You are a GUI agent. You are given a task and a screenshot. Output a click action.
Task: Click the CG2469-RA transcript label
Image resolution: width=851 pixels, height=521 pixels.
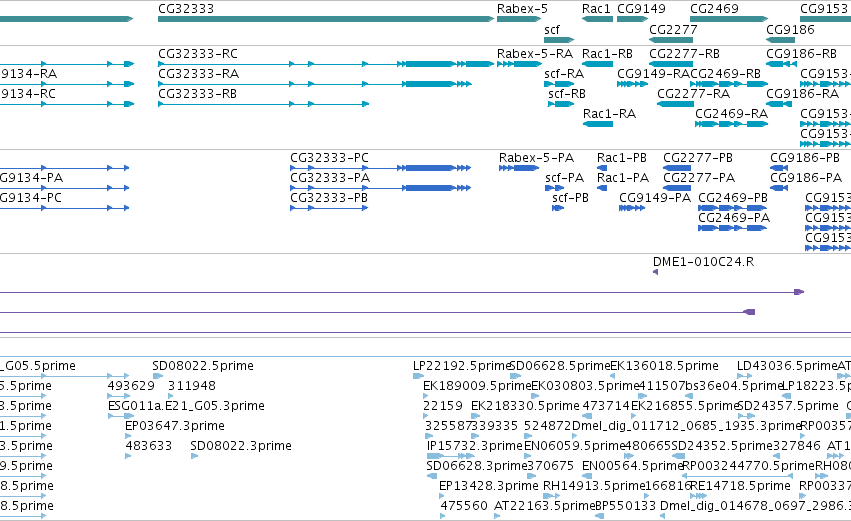(731, 115)
